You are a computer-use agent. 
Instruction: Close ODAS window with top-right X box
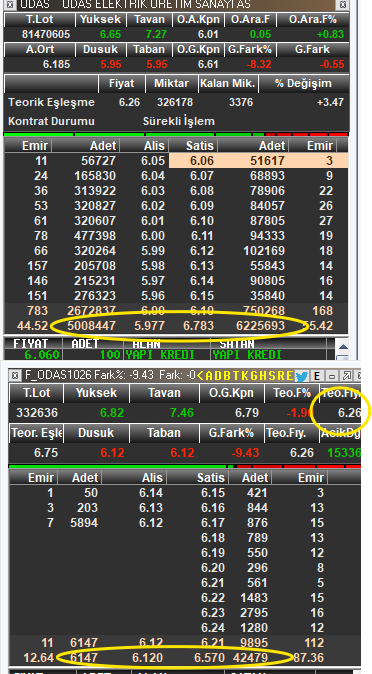tap(343, 5)
